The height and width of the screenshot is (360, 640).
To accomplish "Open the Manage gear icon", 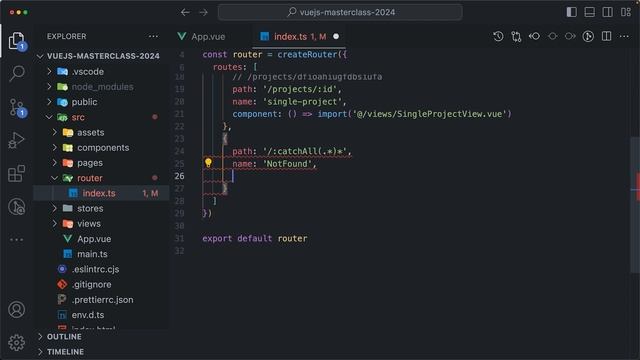I will tap(16, 343).
